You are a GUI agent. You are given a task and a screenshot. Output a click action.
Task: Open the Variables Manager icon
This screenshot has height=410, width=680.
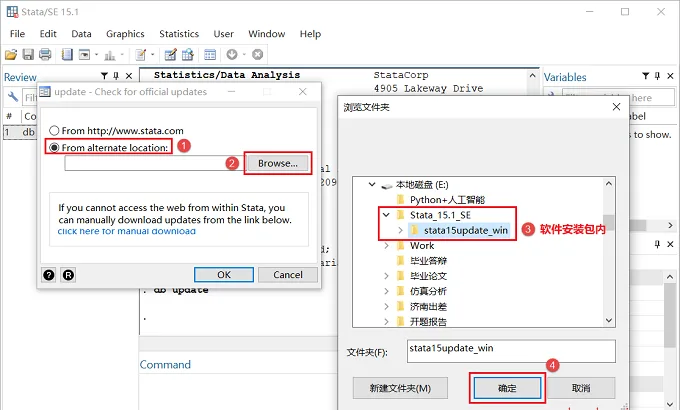tap(210, 54)
